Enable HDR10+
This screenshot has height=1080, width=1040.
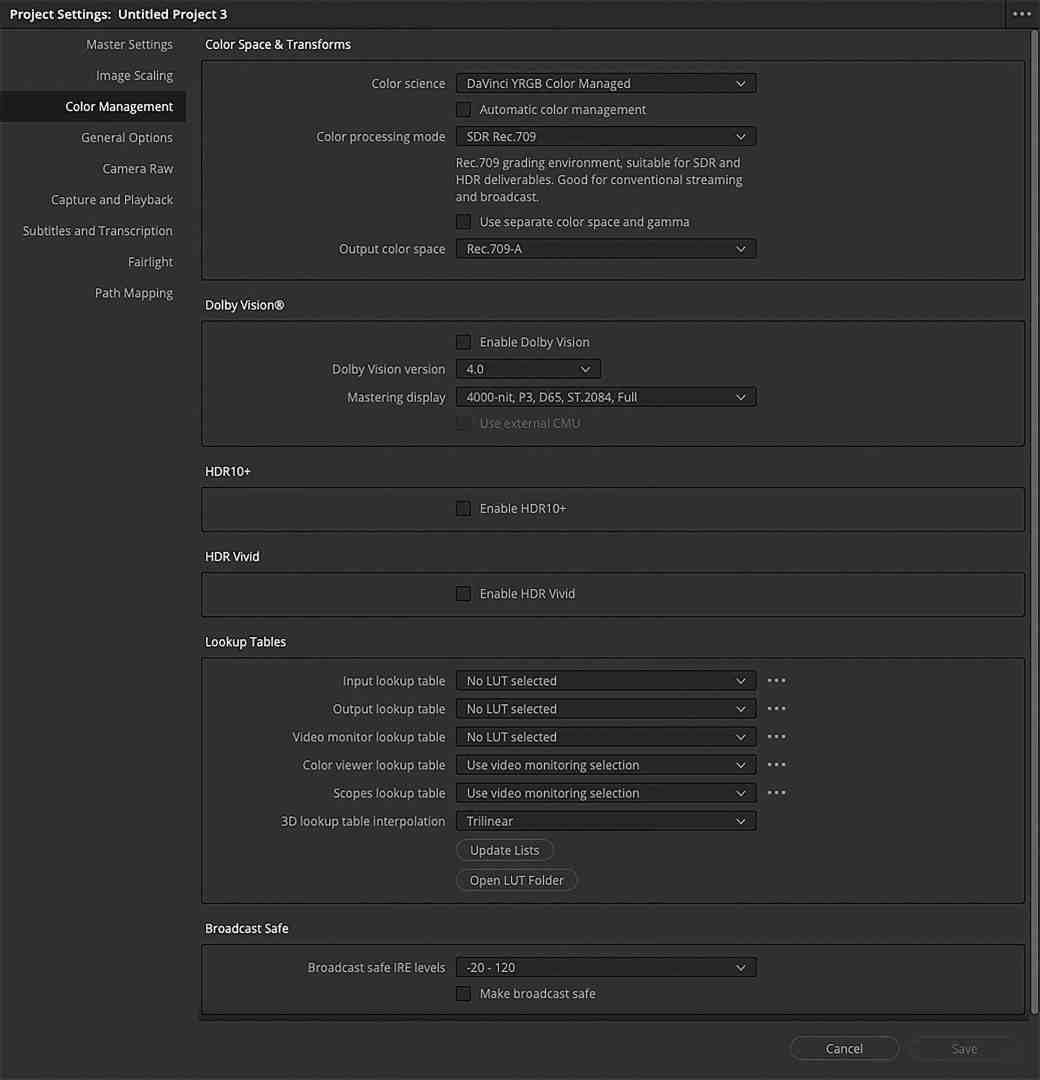[x=463, y=508]
